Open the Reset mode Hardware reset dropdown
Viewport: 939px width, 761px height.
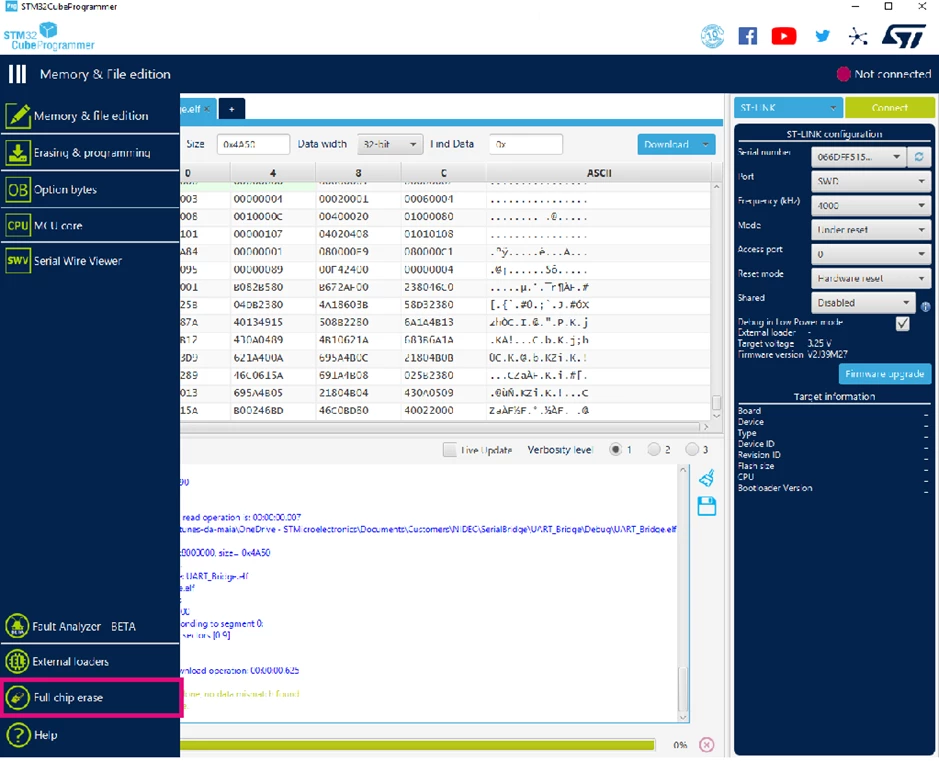click(x=871, y=278)
